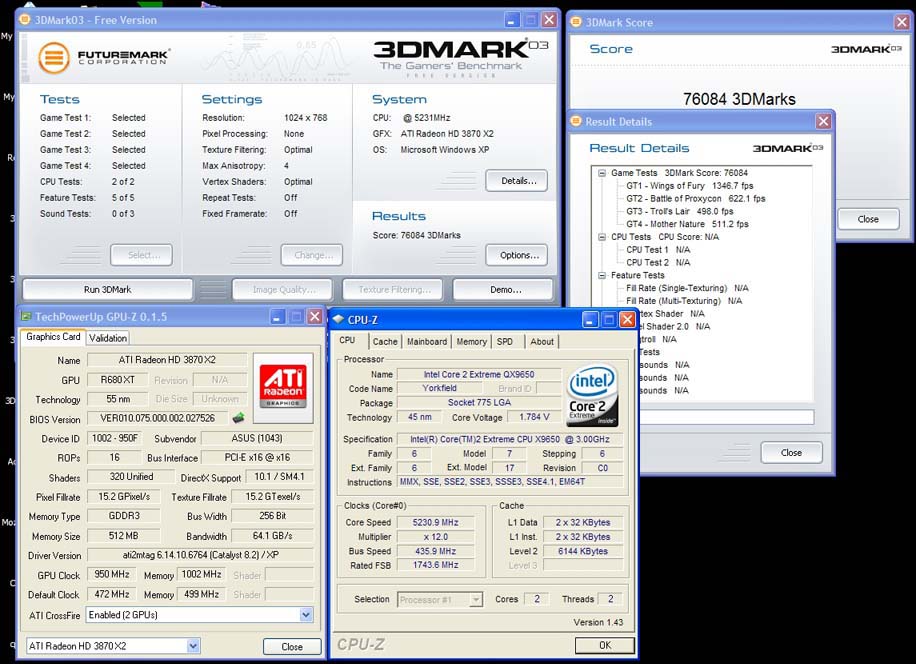916x664 pixels.
Task: Open the Mainboard tab in CPU-Z
Action: click(427, 342)
